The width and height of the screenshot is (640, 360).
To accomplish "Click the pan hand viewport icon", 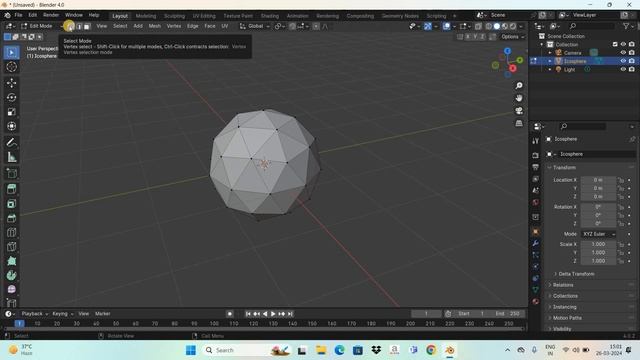I will point(519,98).
